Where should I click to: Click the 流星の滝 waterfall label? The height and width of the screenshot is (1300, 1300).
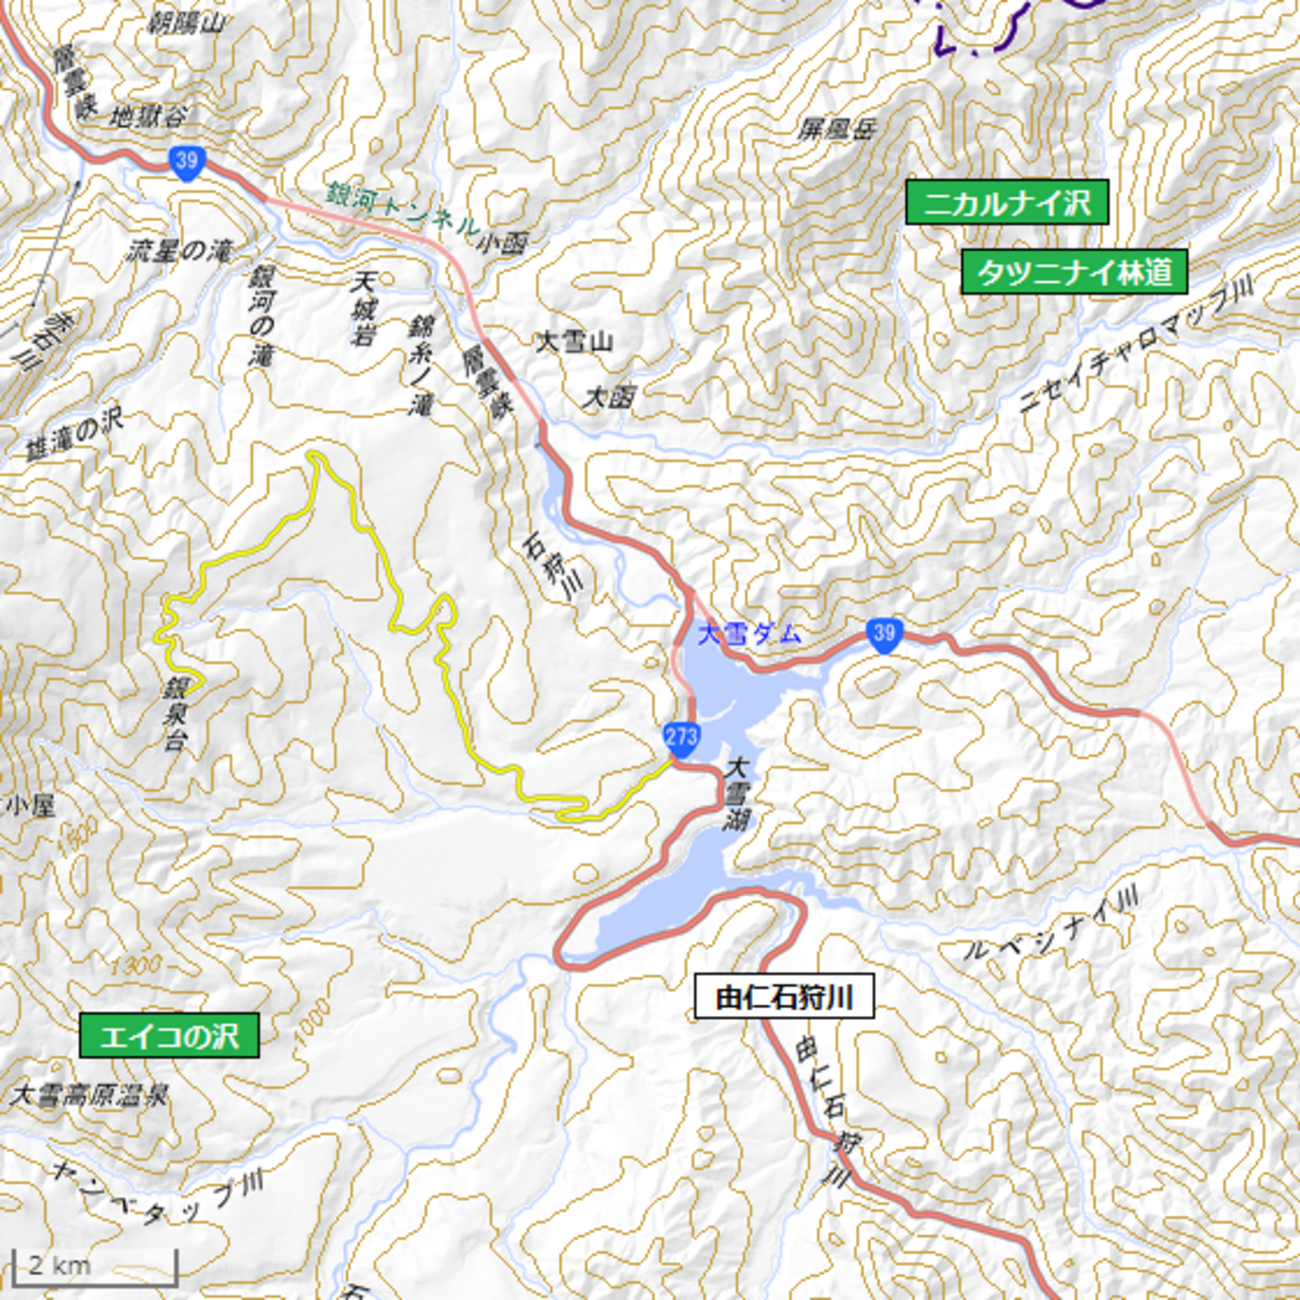179,250
